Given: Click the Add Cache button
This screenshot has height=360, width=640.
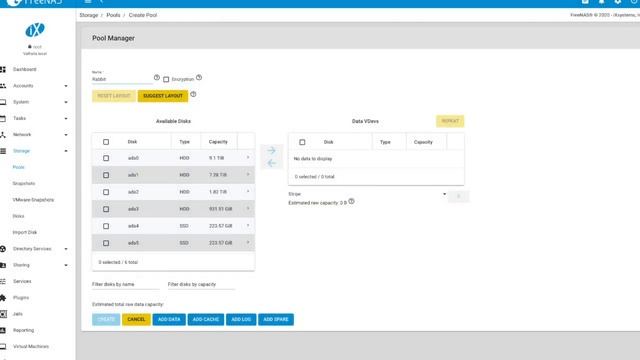Looking at the screenshot, I should coord(206,320).
